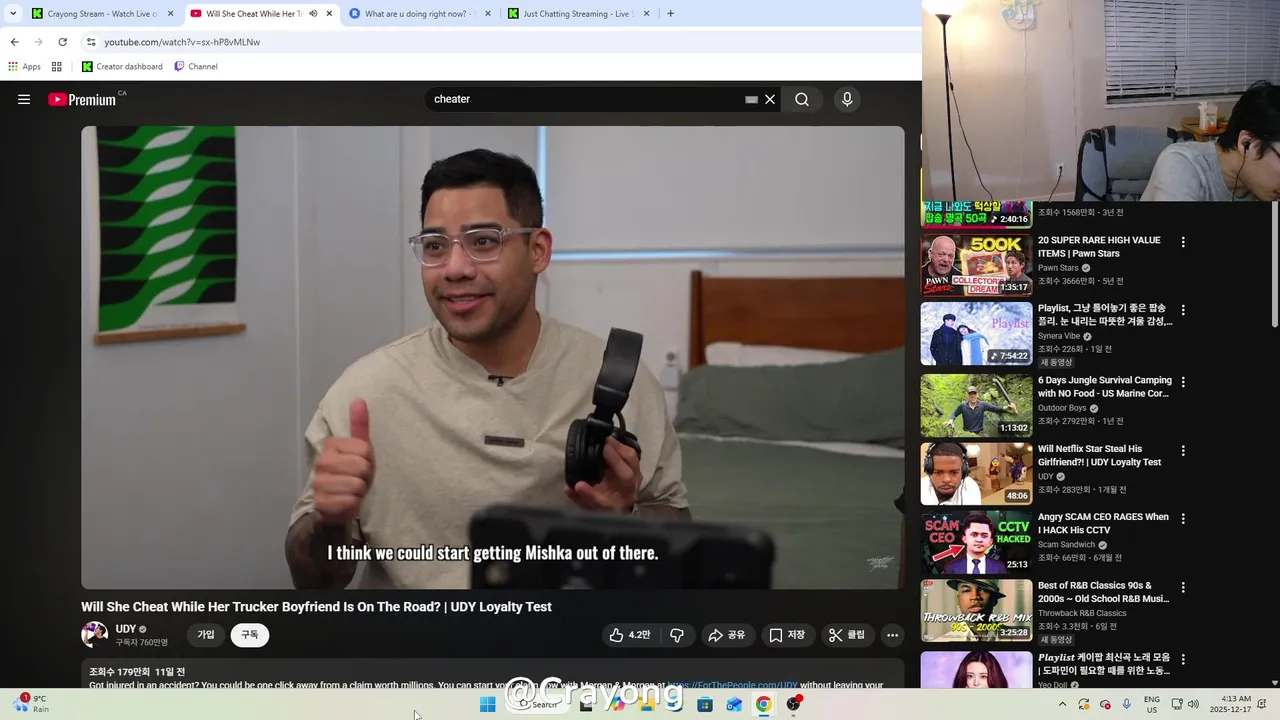Open options menu for Synera Vibe playlist video
The image size is (1280, 720).
point(1183,310)
